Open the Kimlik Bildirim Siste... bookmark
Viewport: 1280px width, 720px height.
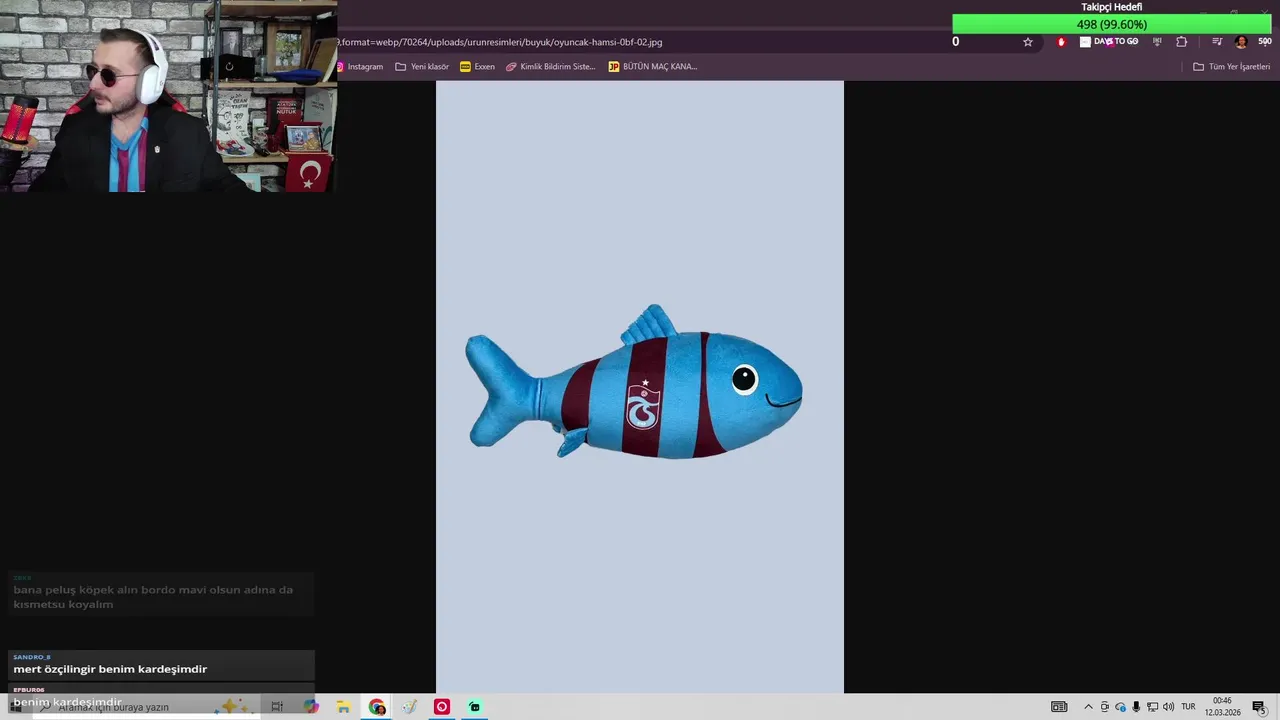click(550, 67)
